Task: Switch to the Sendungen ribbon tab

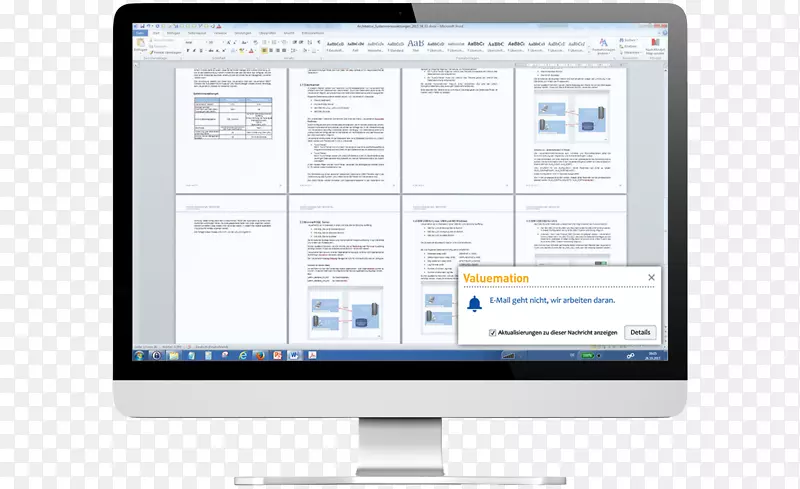Action: coord(243,33)
